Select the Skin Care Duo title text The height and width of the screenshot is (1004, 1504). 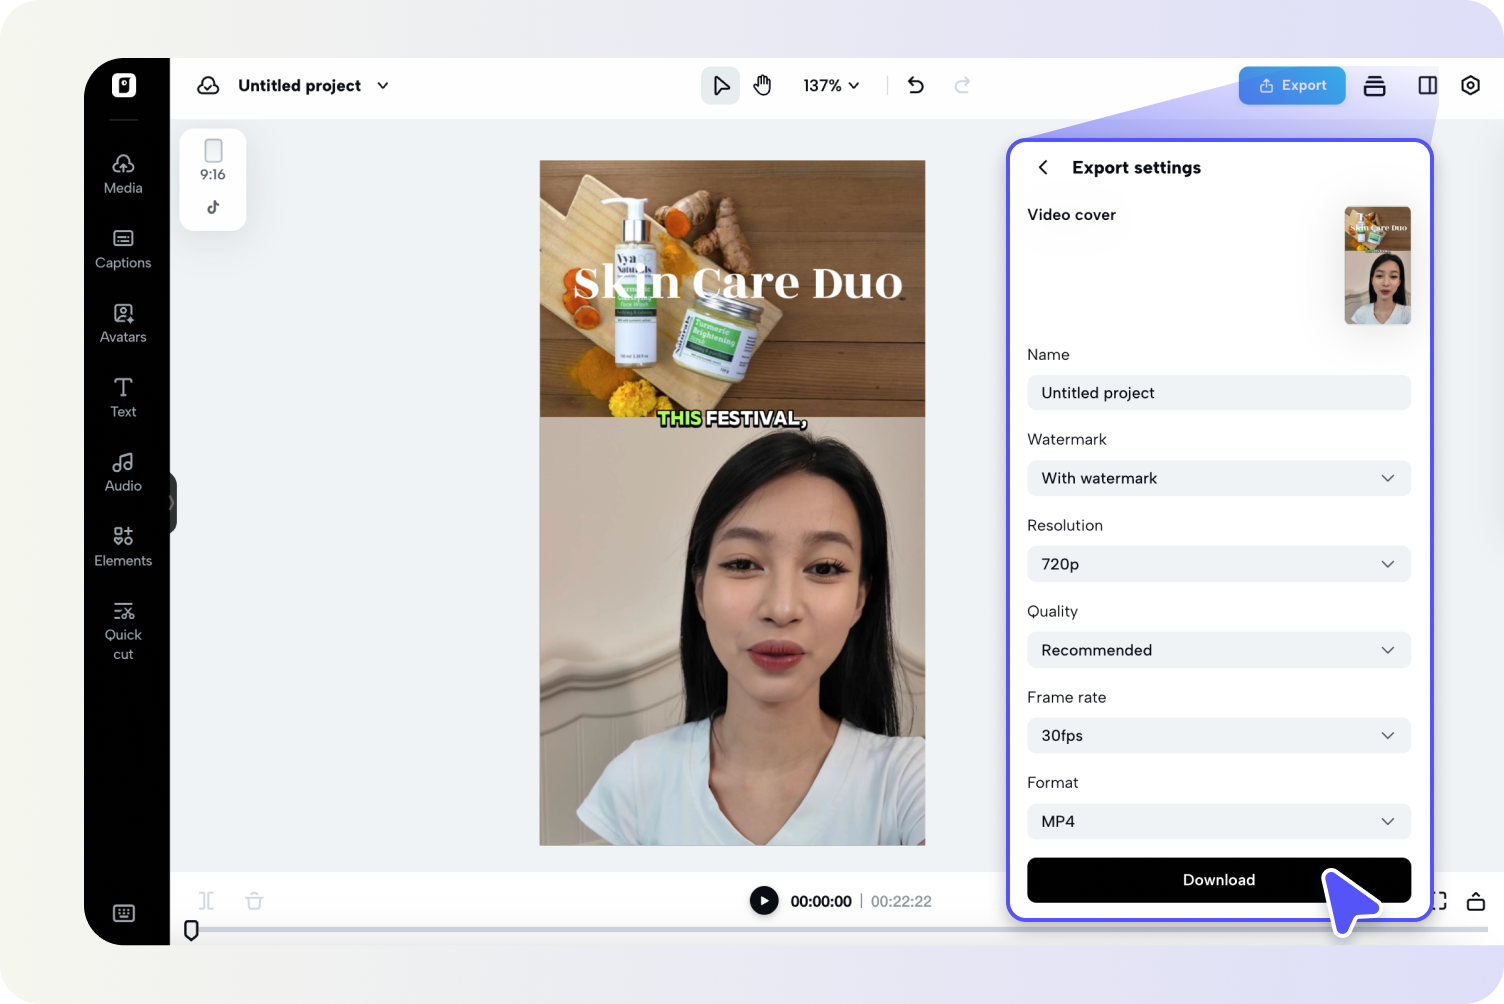tap(738, 283)
